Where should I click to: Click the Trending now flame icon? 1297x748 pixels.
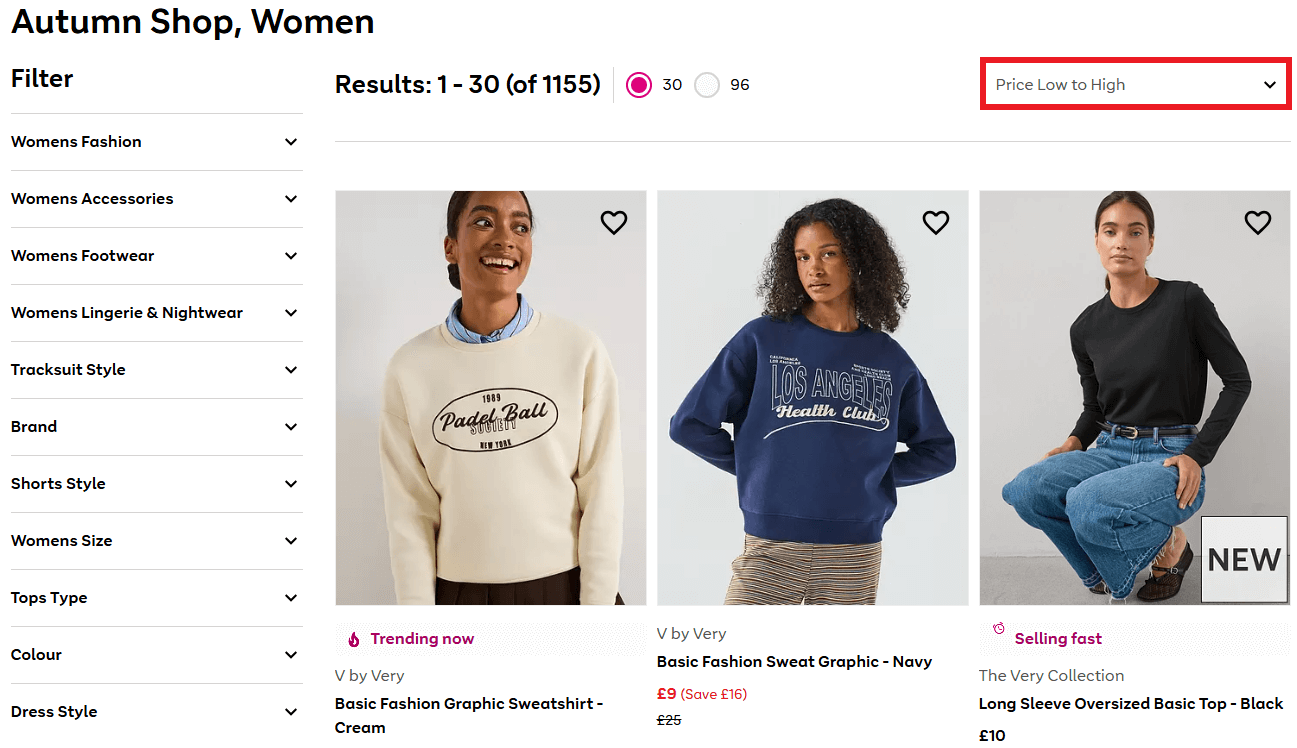[354, 639]
